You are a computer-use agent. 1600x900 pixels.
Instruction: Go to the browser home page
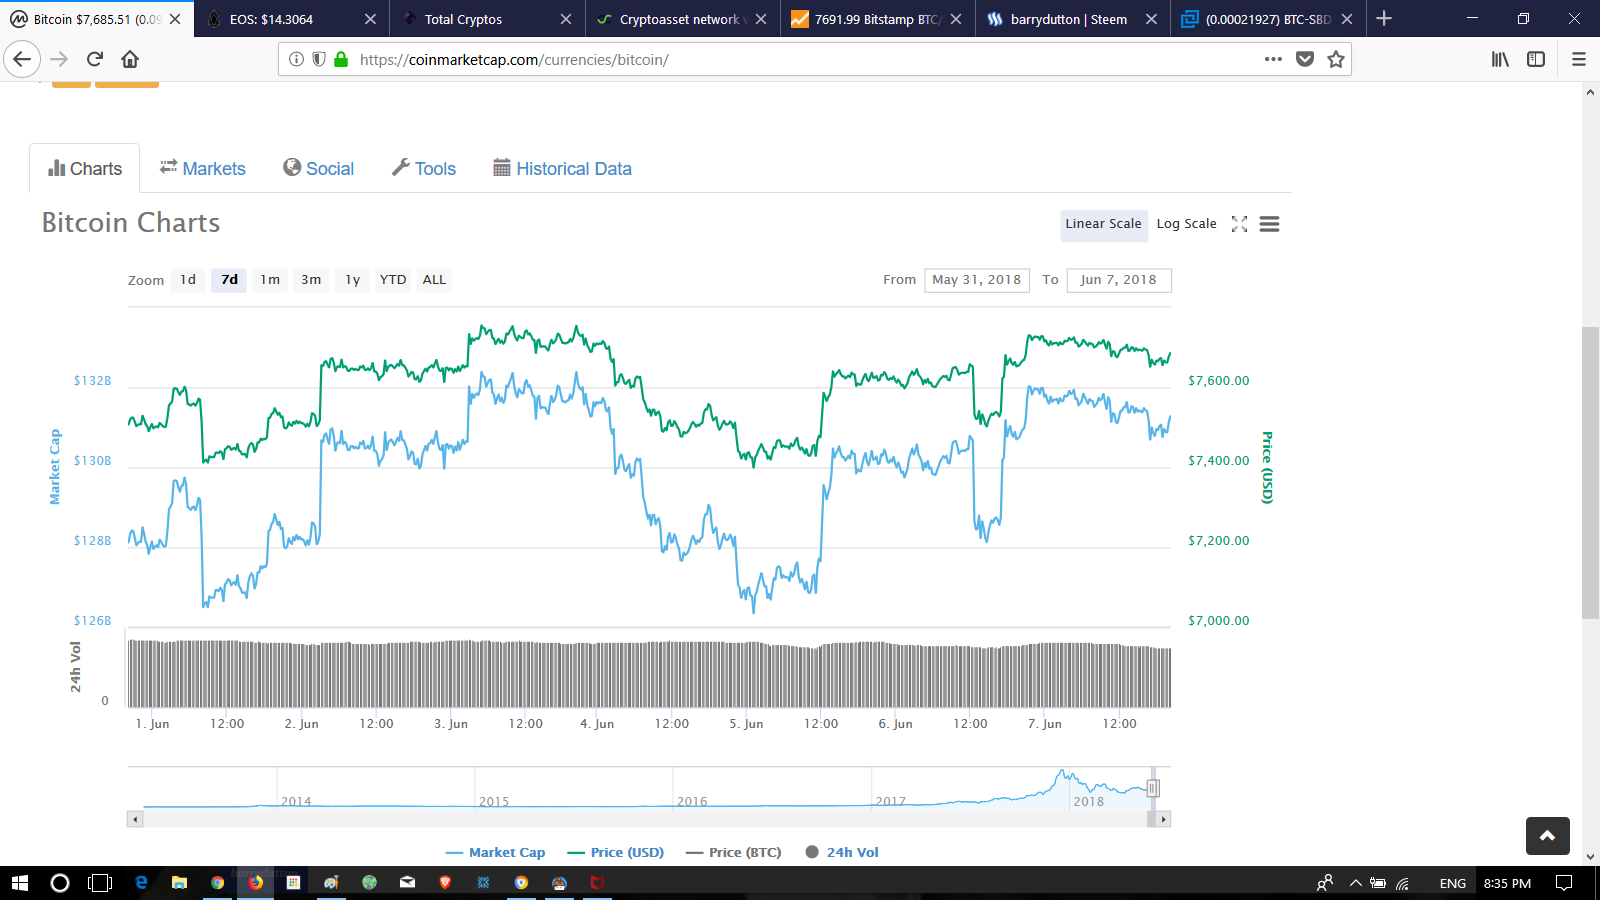[x=130, y=59]
